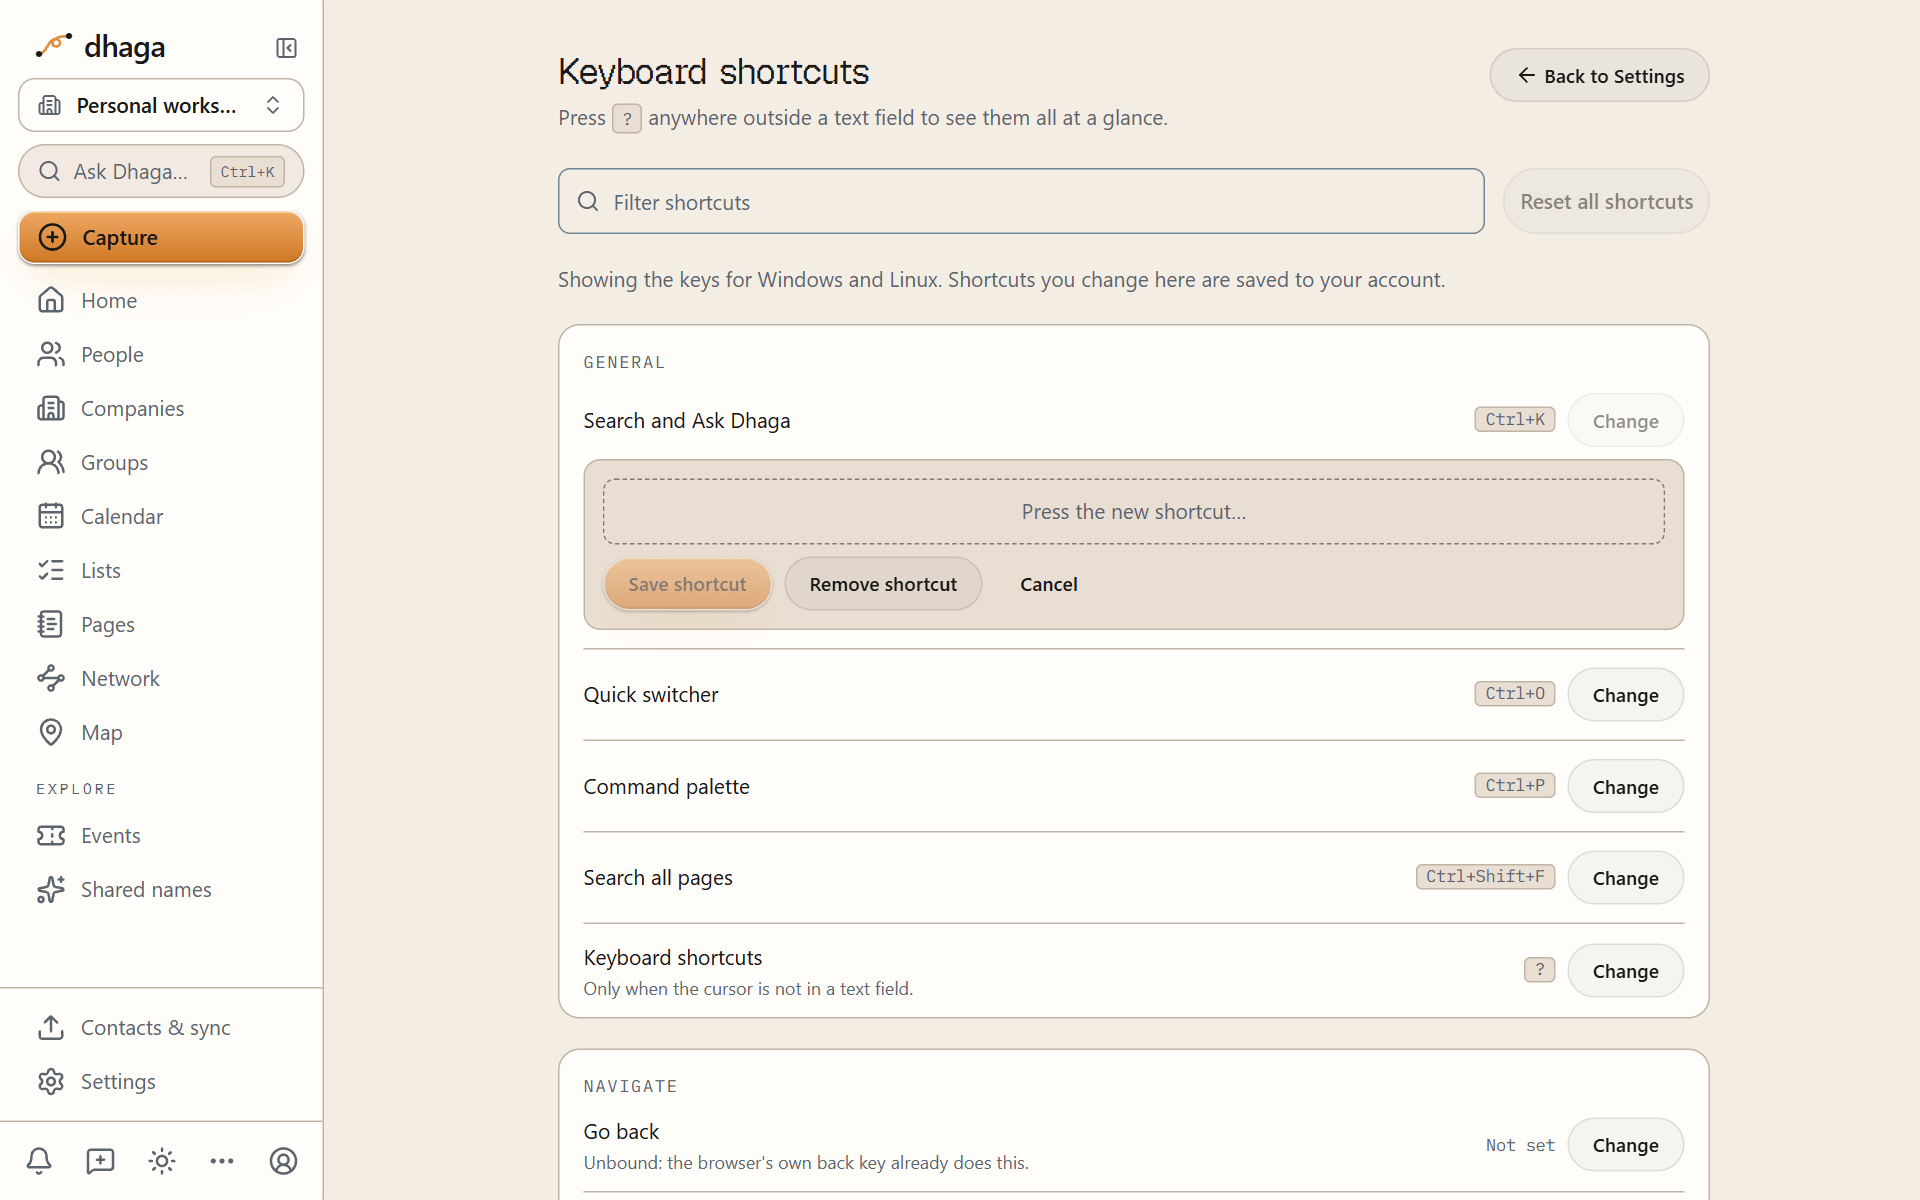Click the Ctrl+Shift+F key badge
This screenshot has width=1920, height=1200.
point(1485,877)
